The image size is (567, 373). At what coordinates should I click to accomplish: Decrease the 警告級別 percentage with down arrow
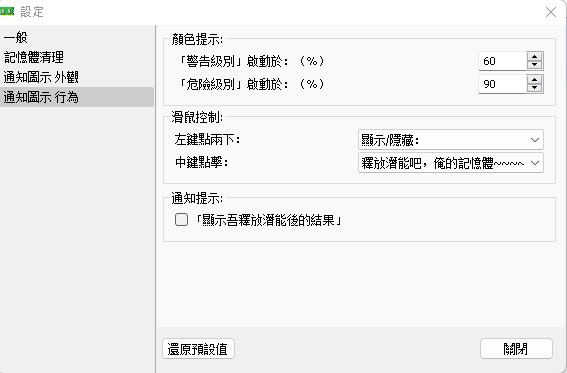tap(534, 65)
